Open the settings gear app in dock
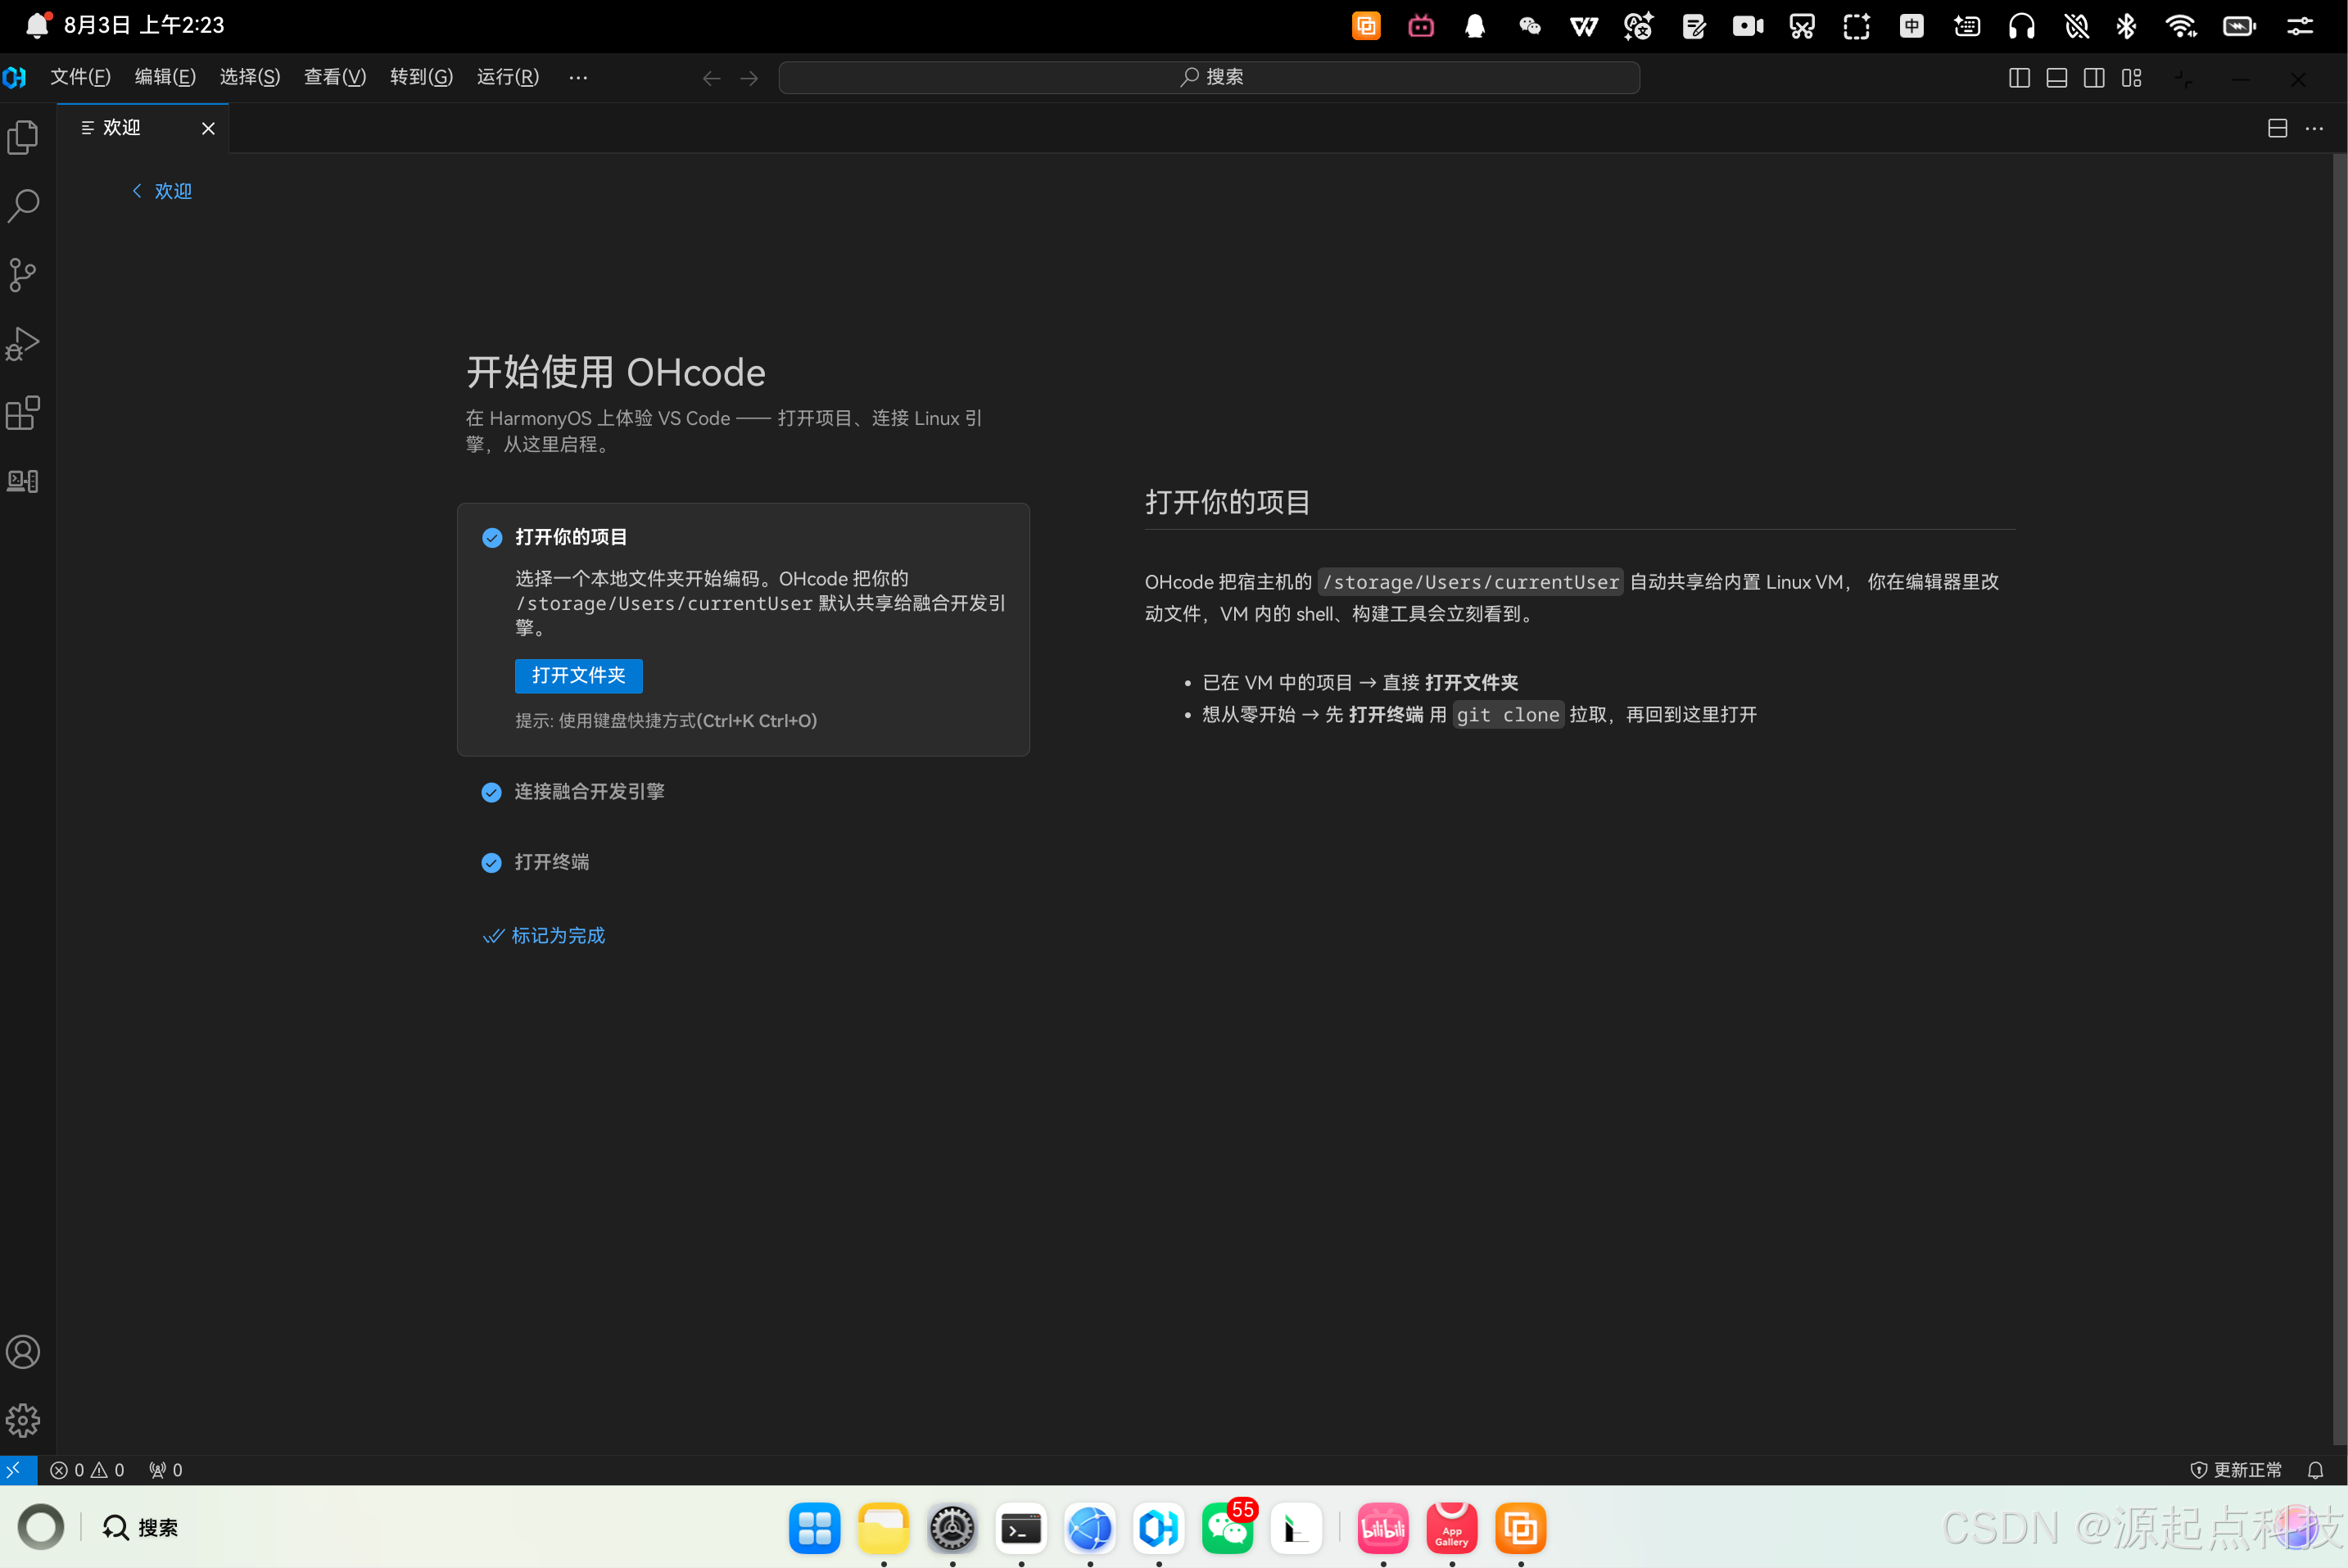The image size is (2348, 1568). [x=952, y=1528]
